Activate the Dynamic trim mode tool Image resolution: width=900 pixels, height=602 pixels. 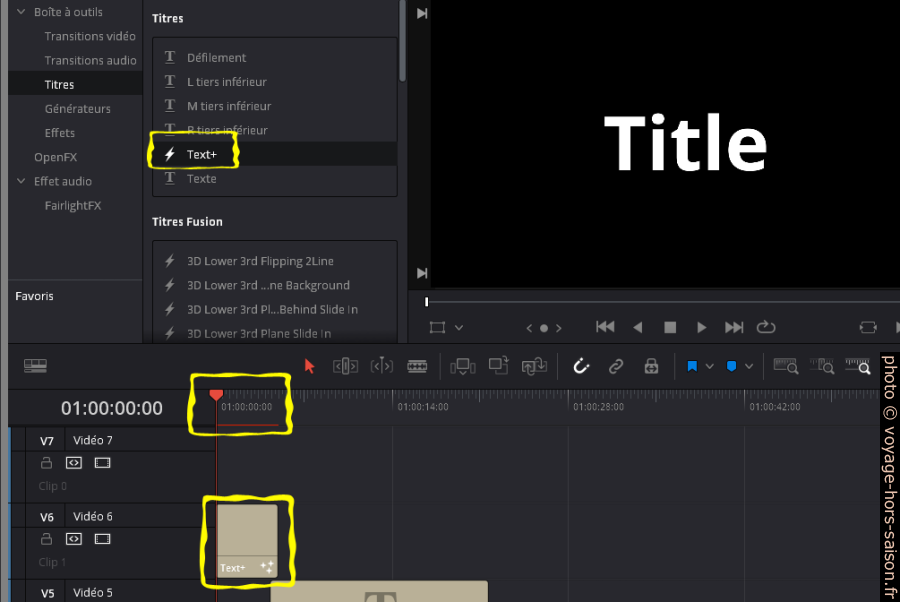tap(382, 366)
